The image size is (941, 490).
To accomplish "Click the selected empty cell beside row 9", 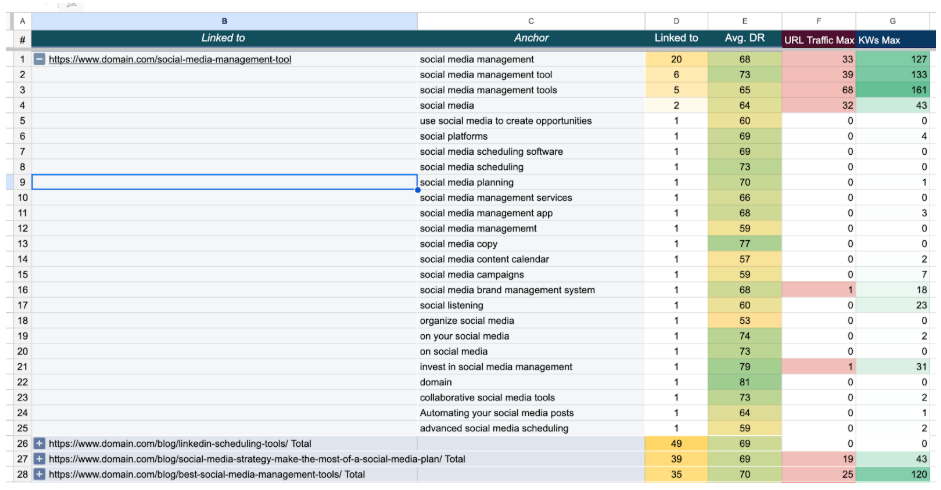I will [x=224, y=183].
